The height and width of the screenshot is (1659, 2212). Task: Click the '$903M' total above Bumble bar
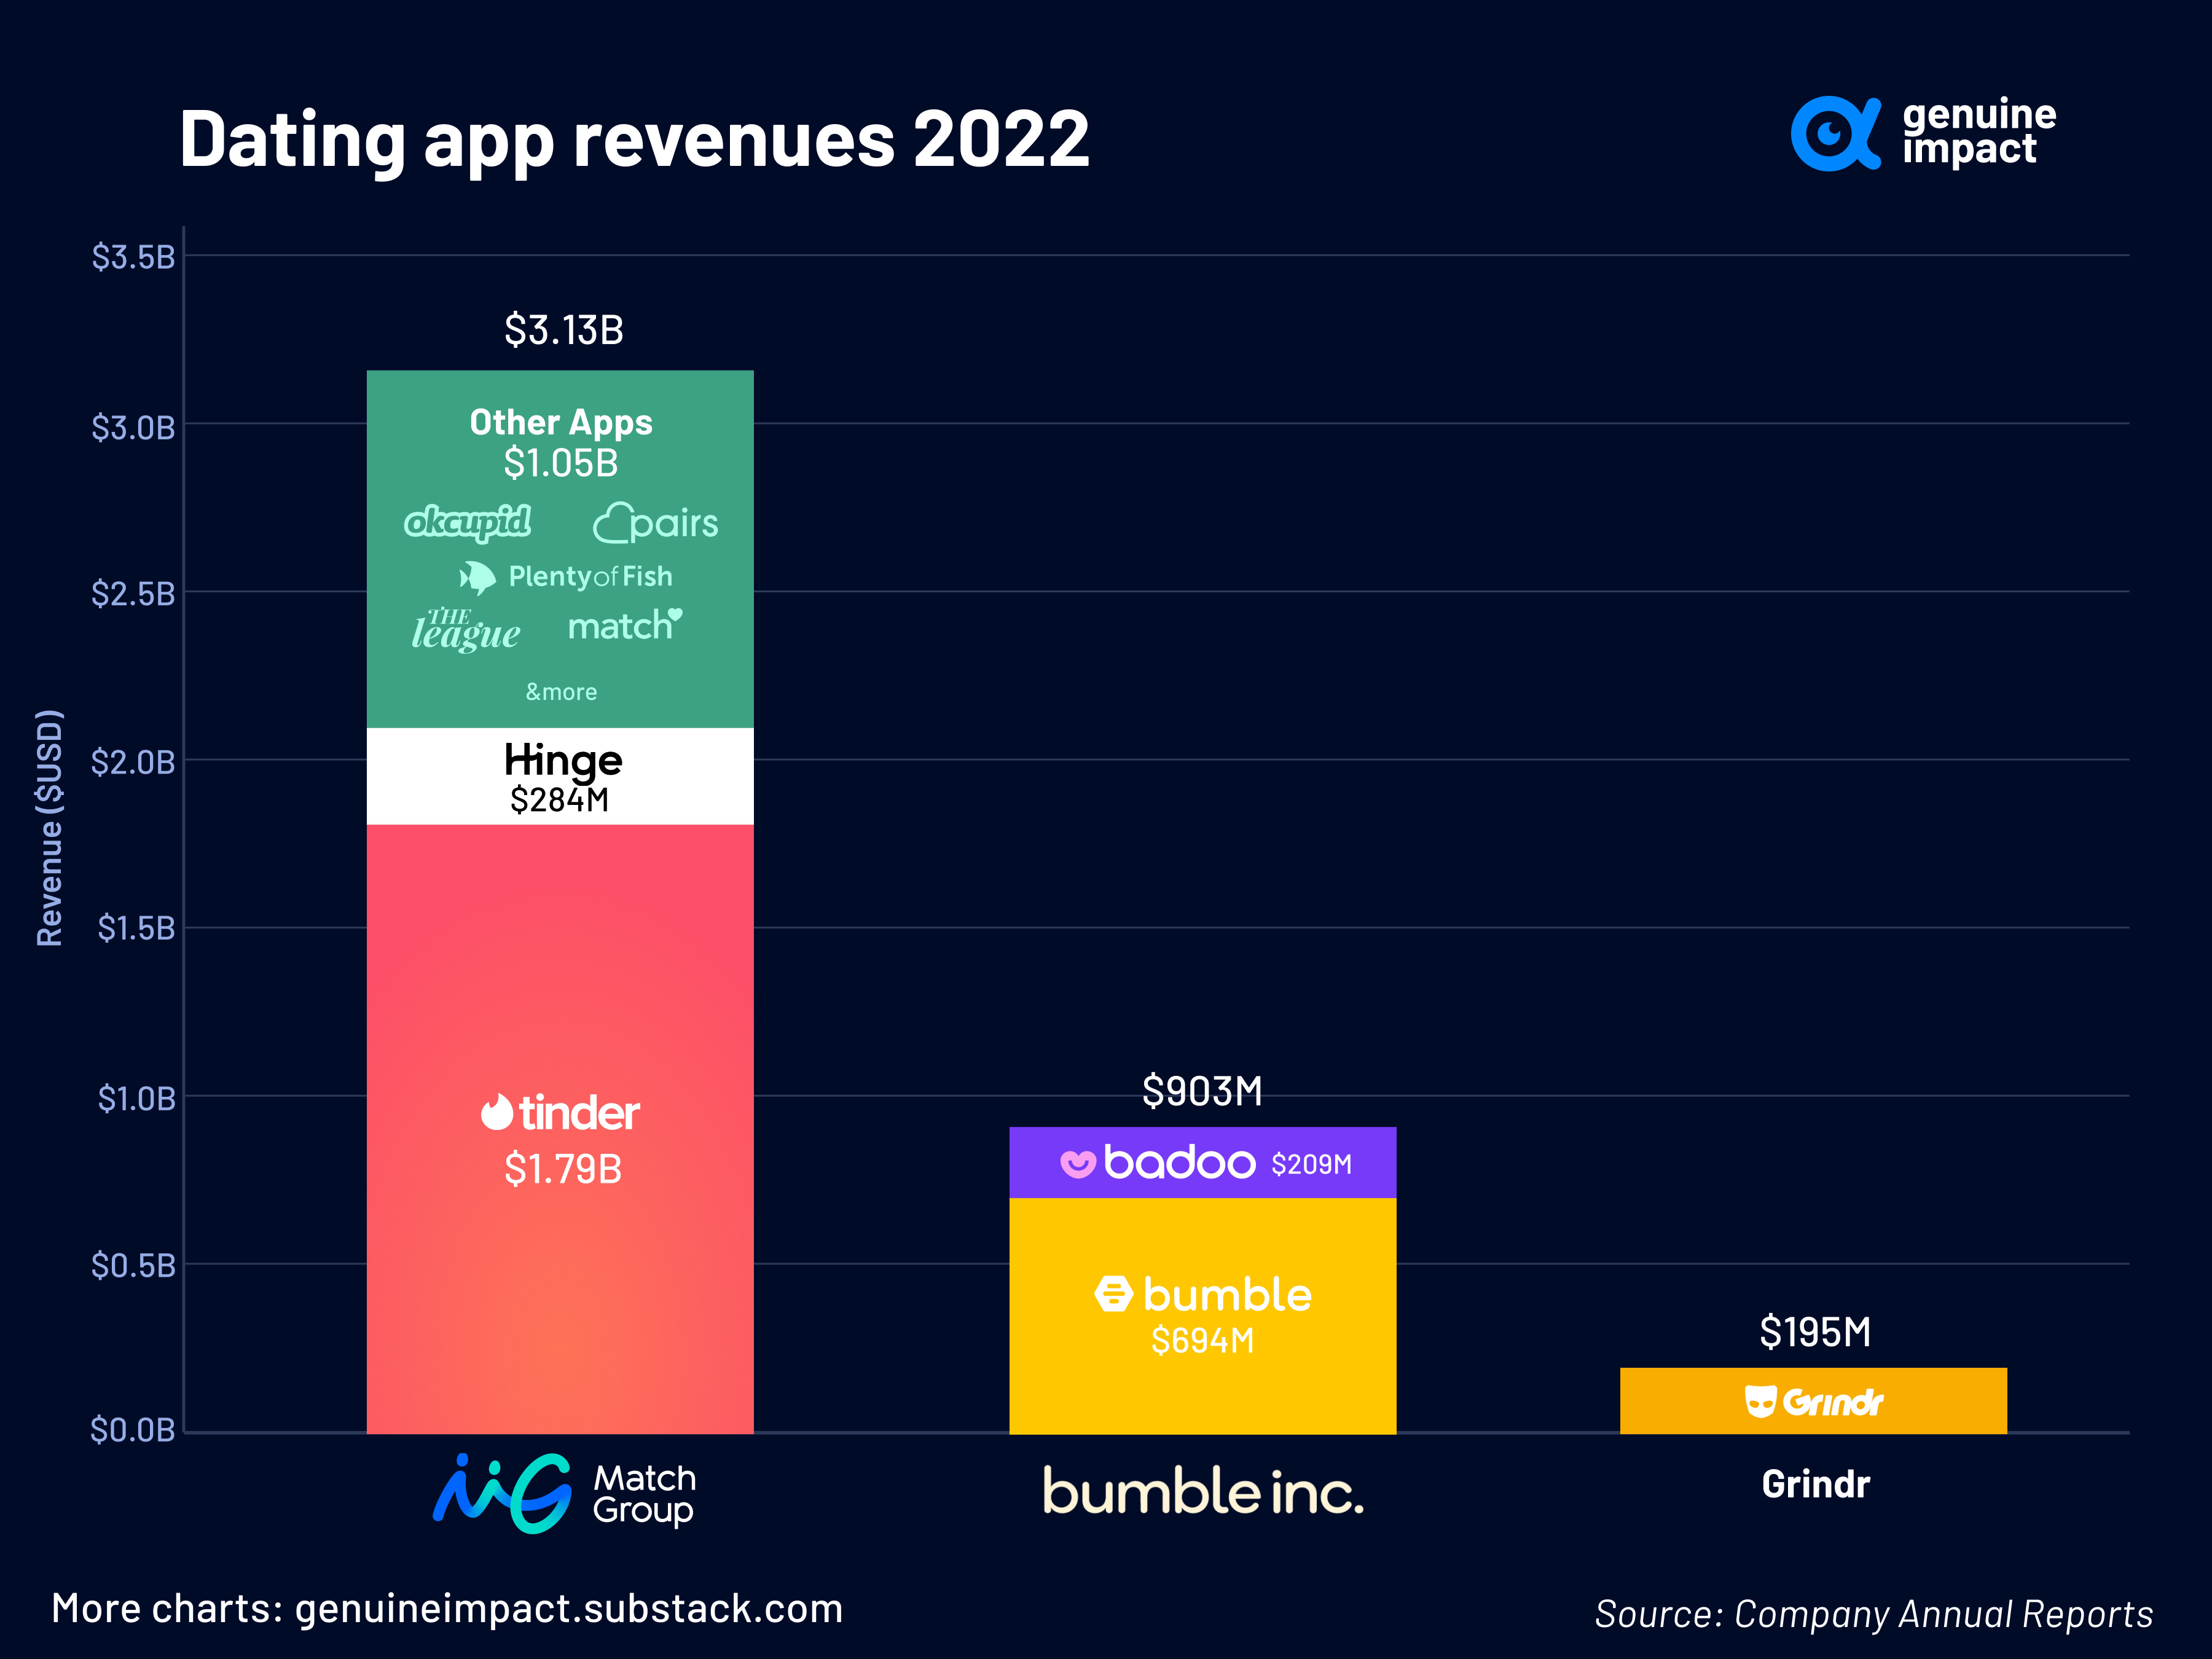pos(1202,1091)
